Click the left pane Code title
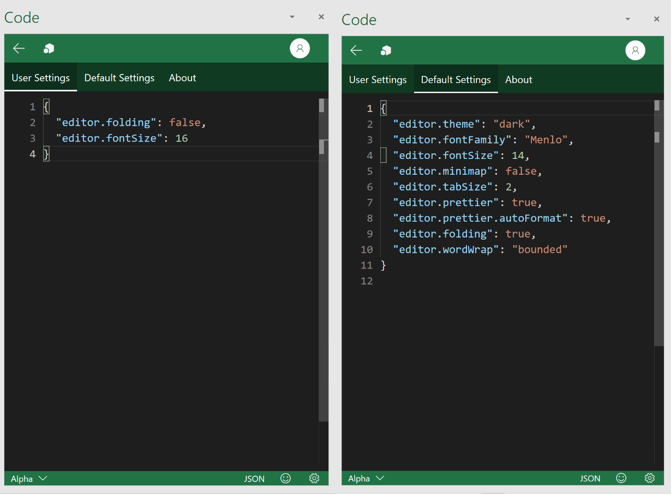 22,18
